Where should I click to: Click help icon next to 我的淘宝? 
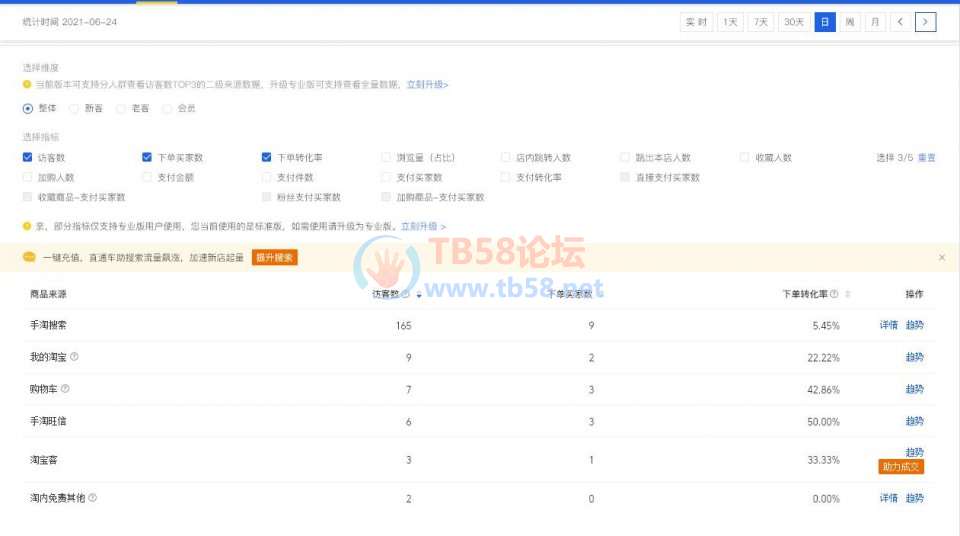point(74,357)
